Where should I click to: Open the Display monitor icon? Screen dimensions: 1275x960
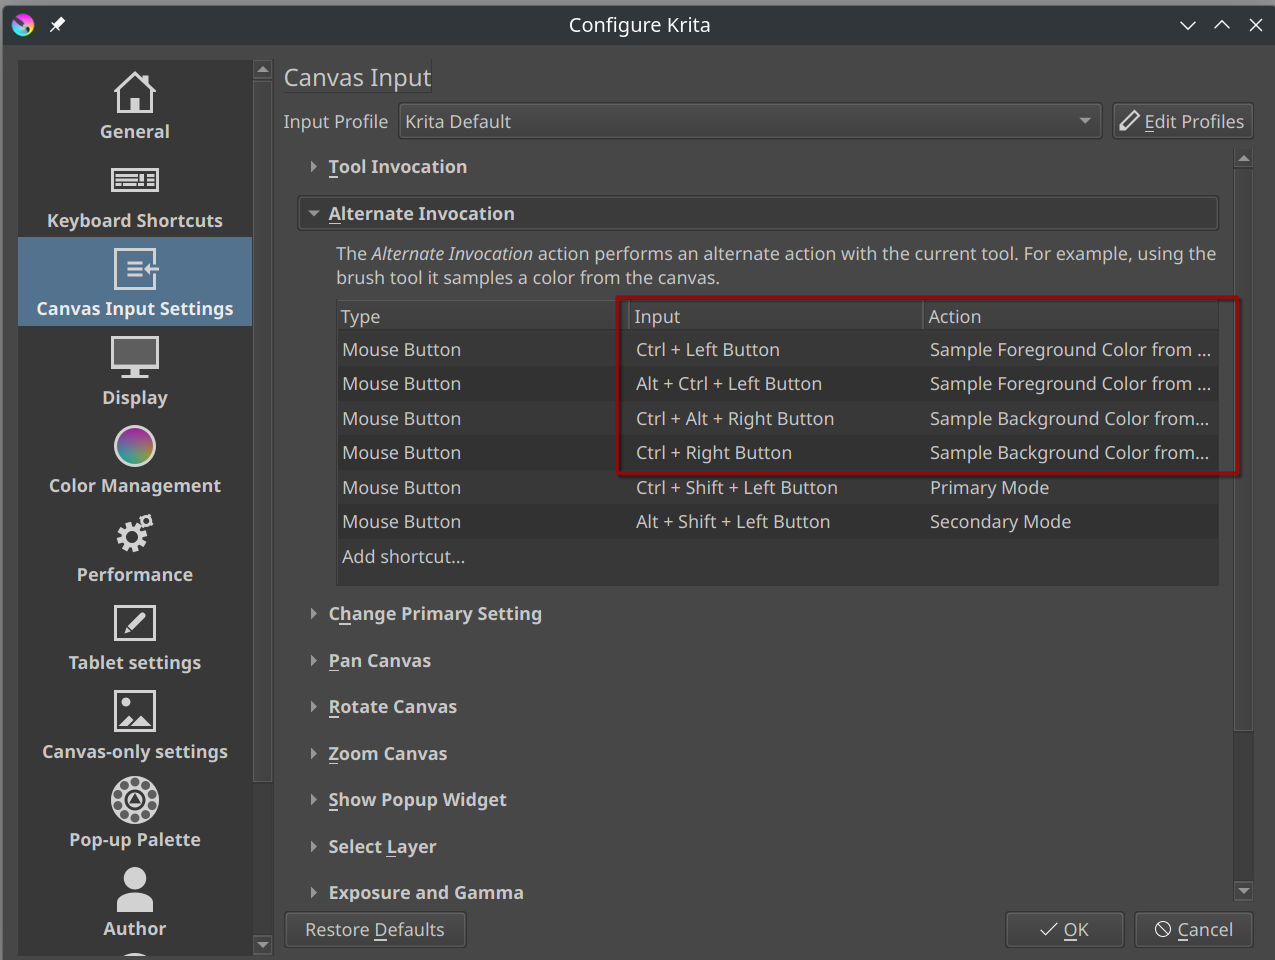(135, 358)
